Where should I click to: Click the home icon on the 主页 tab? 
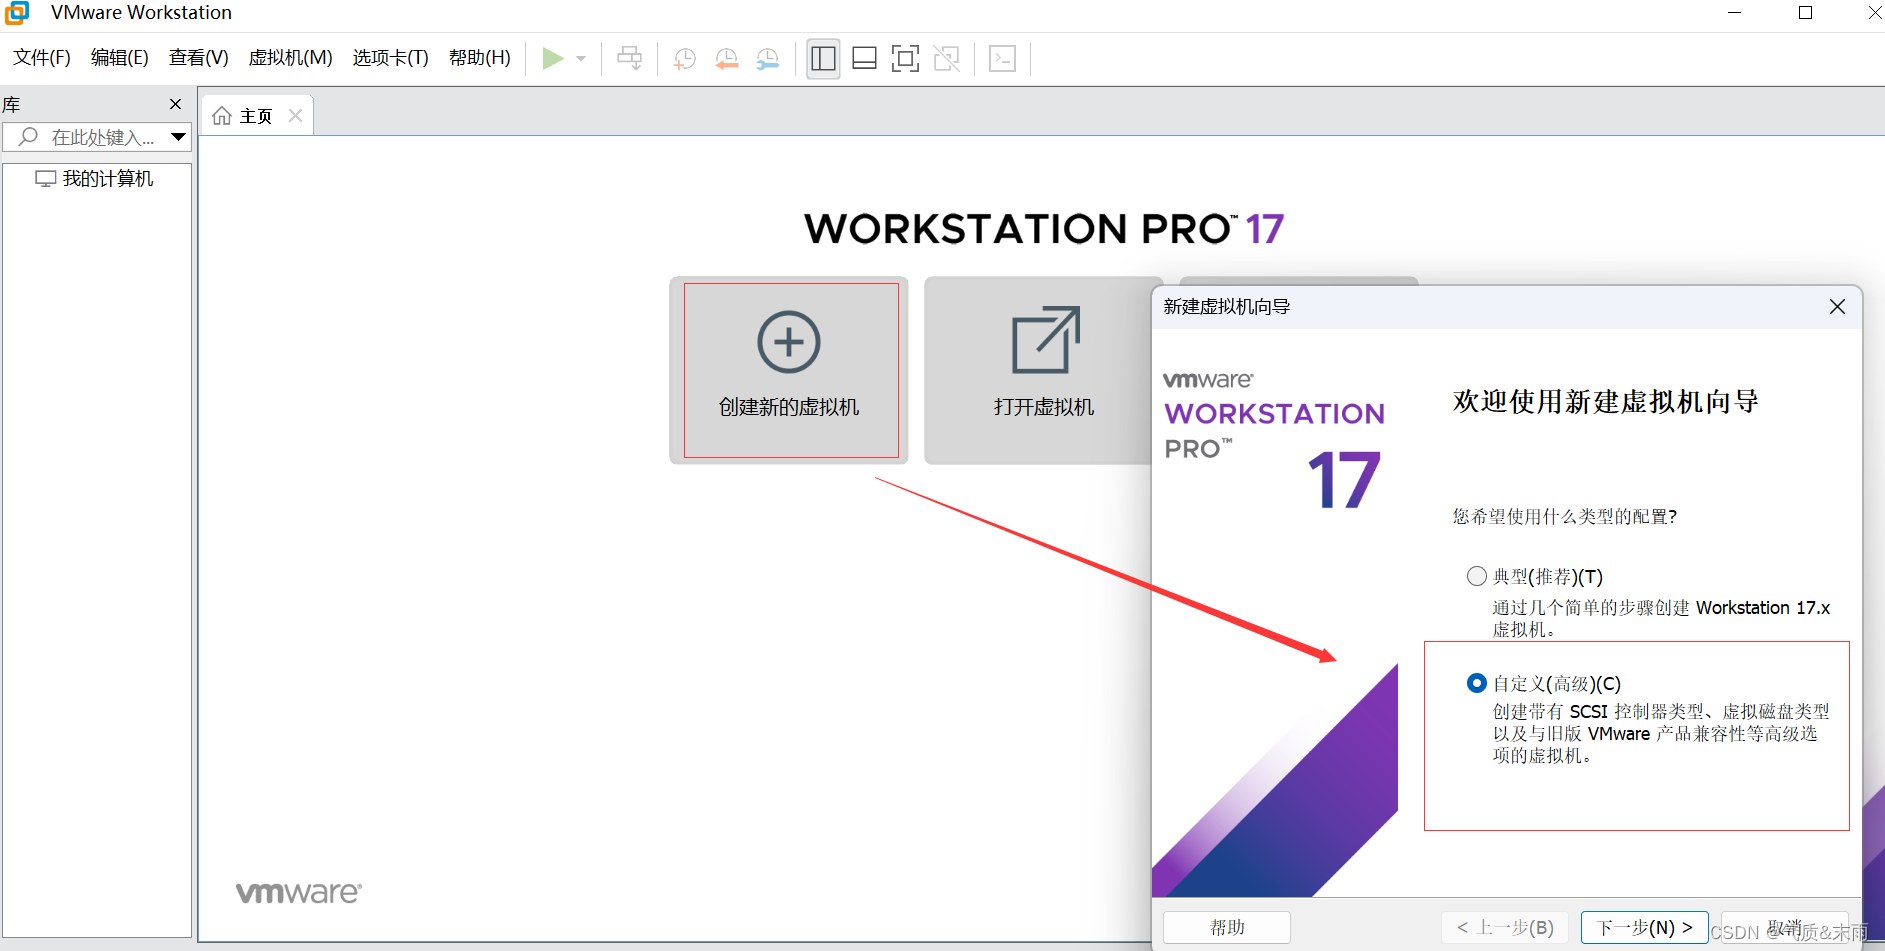tap(222, 116)
